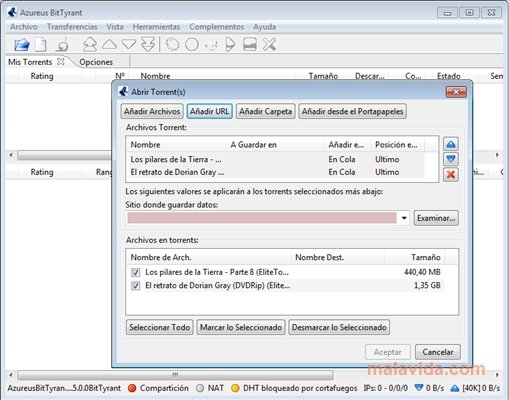Click the blue download speed arrow icon
The width and height of the screenshot is (509, 400).
point(419,388)
